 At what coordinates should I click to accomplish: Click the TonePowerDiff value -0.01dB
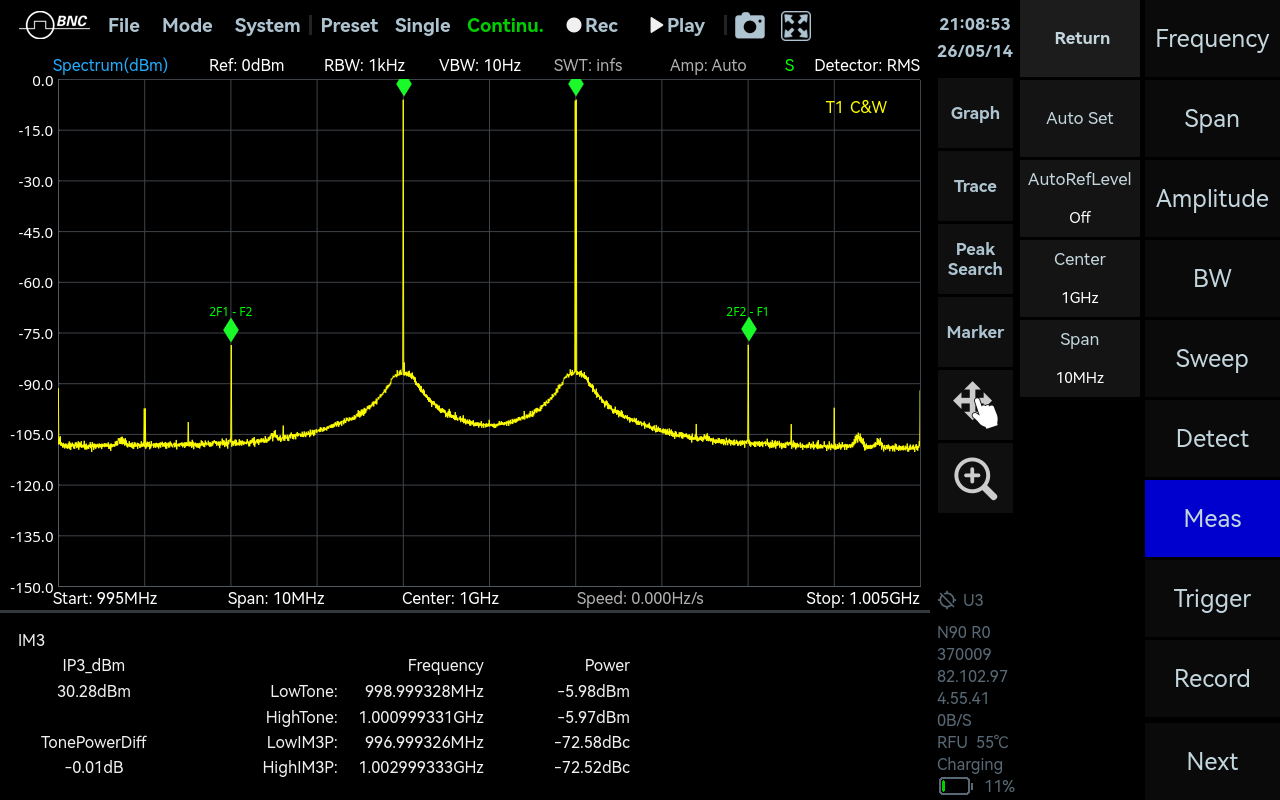tap(94, 767)
